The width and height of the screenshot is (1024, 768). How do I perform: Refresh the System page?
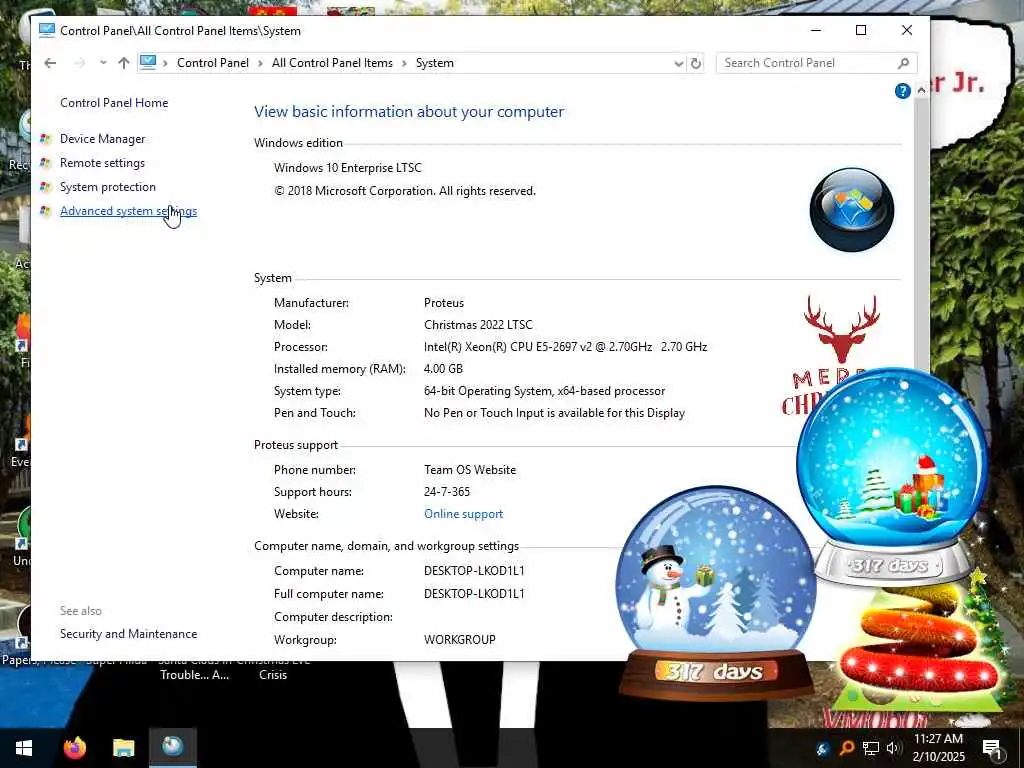[x=696, y=63]
